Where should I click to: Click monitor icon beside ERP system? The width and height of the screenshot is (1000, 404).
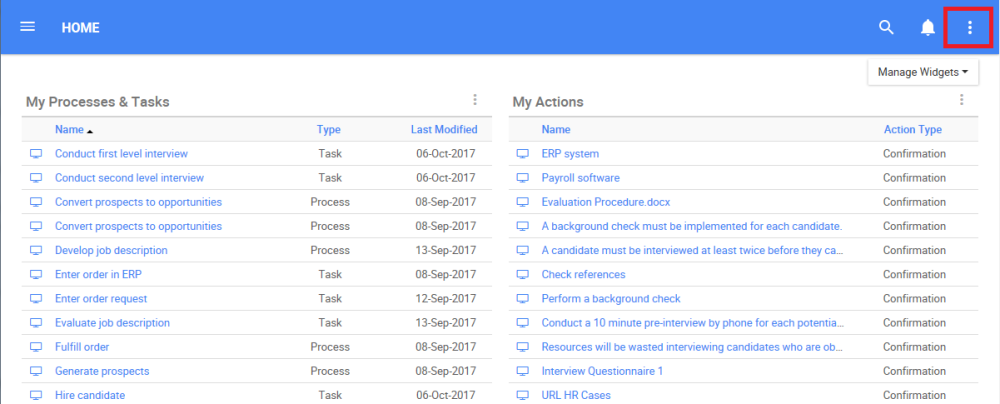[522, 154]
